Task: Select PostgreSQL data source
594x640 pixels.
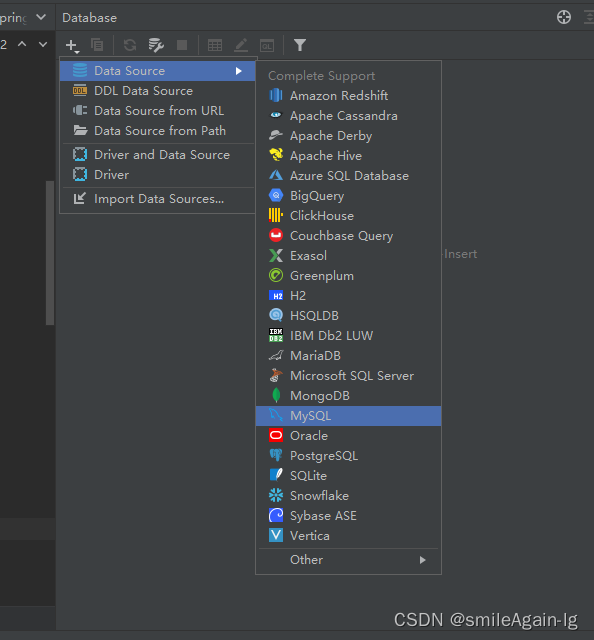Action: (348, 456)
